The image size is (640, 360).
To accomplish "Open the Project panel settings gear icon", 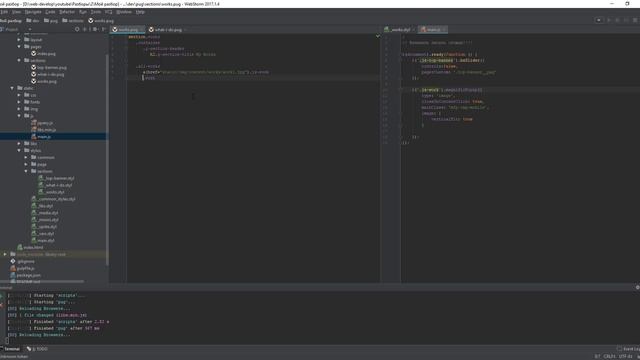I will pyautogui.click(x=95, y=29).
